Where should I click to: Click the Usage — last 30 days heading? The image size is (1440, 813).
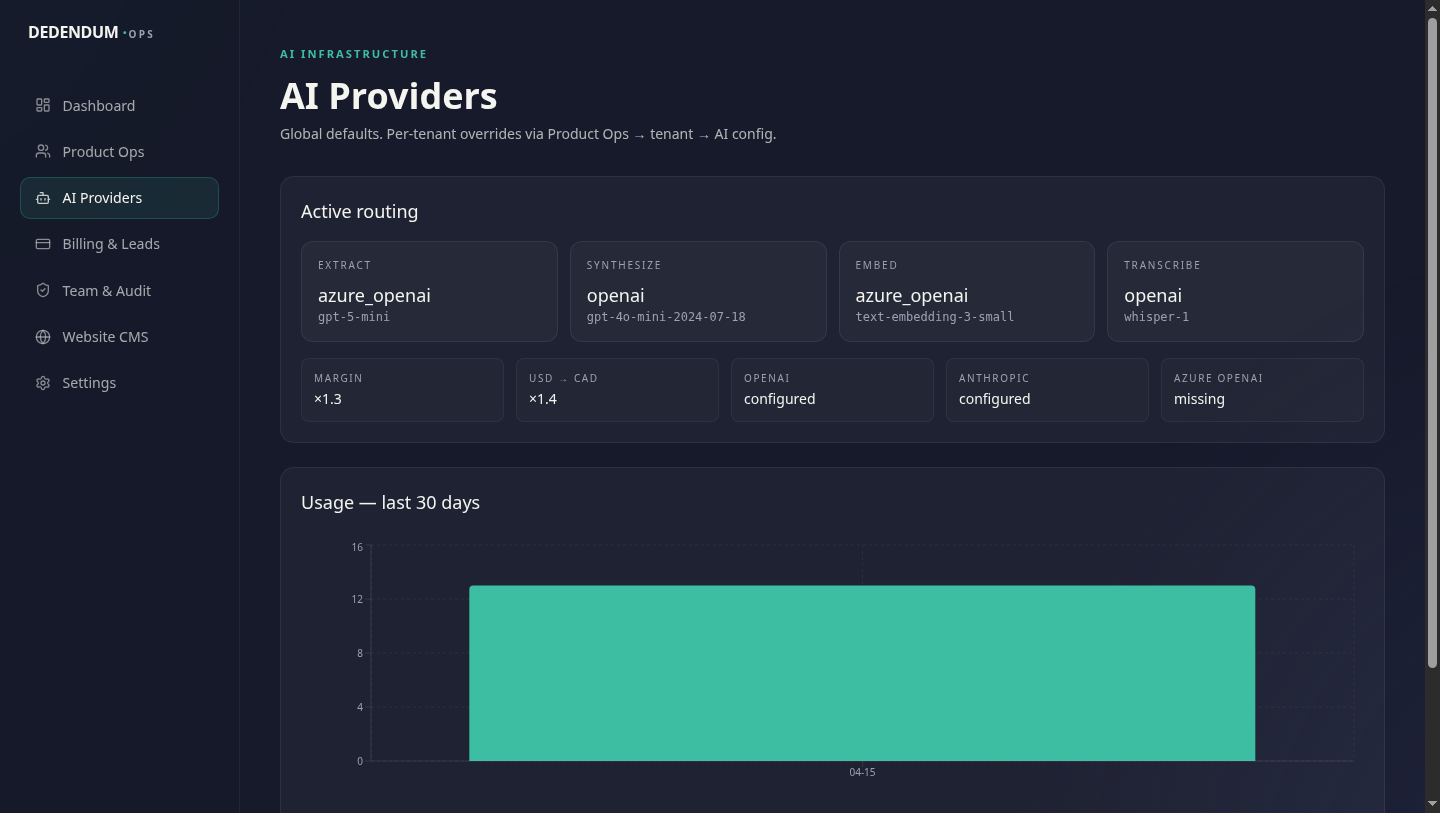click(391, 503)
